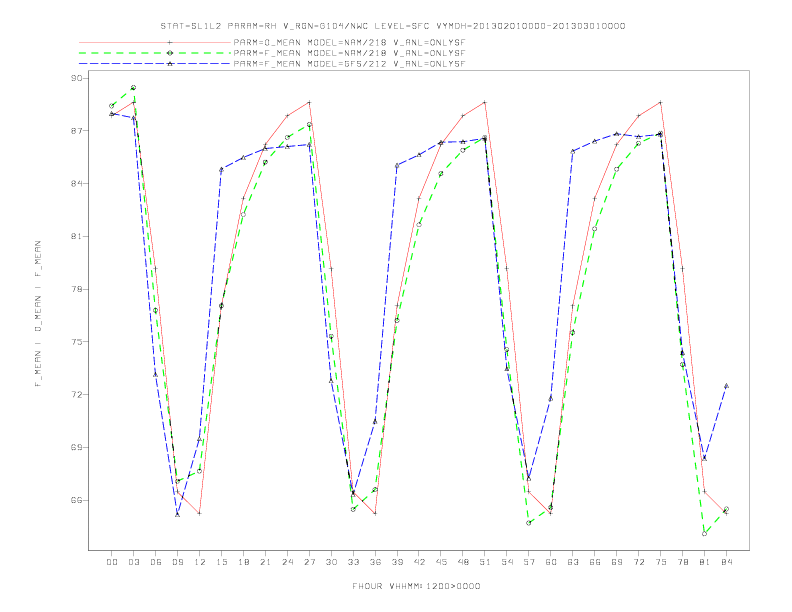The height and width of the screenshot is (612, 792).
Task: Click the y-axis tick label 90
Action: [x=76, y=78]
